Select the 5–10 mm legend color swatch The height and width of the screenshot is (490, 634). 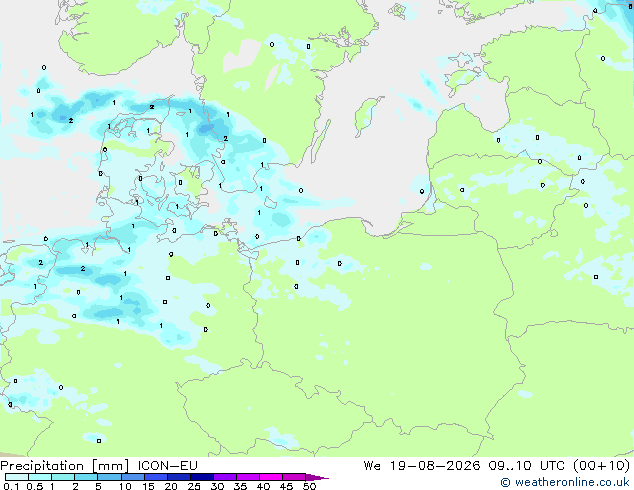110,477
